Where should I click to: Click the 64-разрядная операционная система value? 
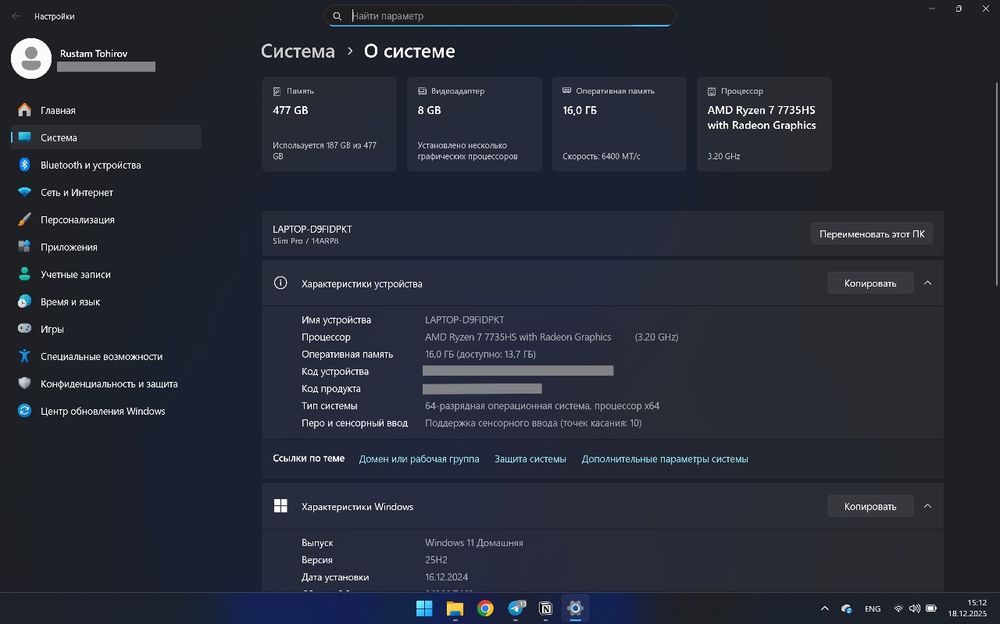pyautogui.click(x=542, y=406)
